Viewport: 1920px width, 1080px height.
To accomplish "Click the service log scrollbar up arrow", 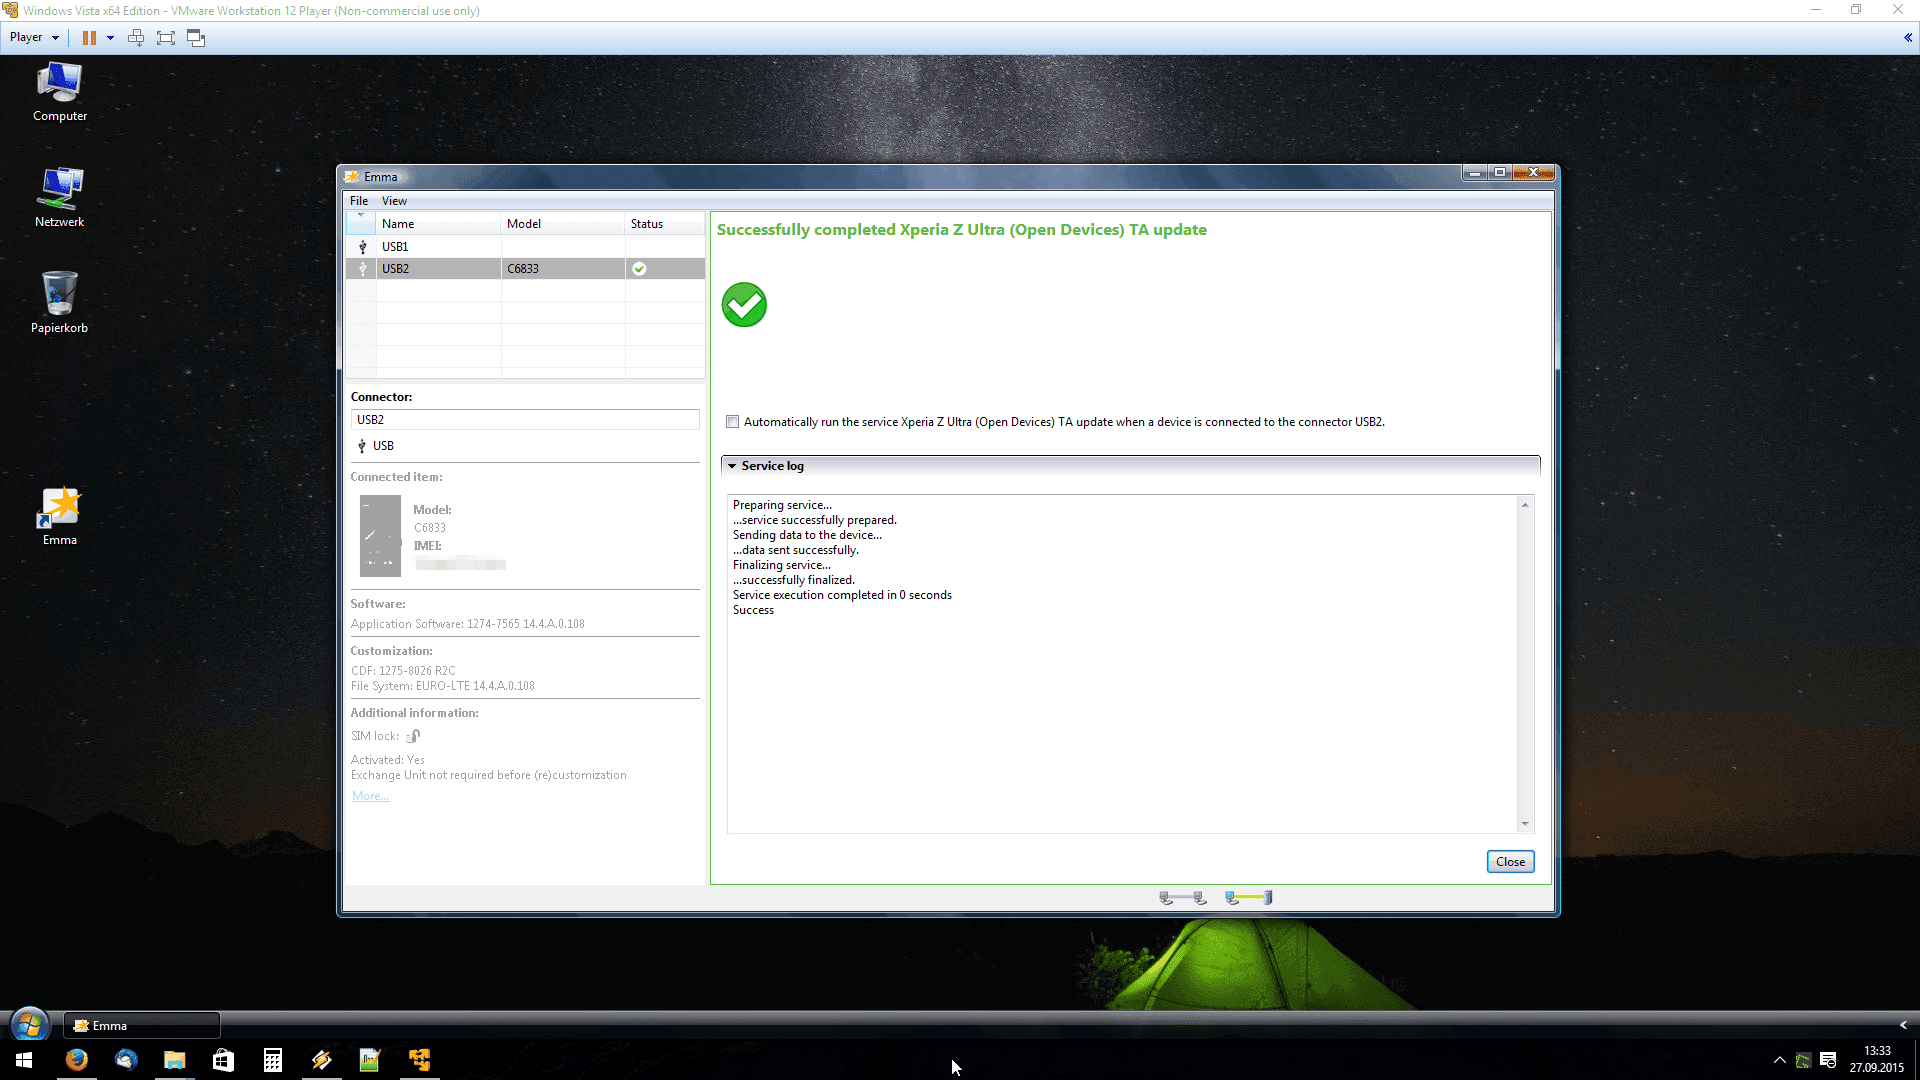I will [x=1525, y=505].
